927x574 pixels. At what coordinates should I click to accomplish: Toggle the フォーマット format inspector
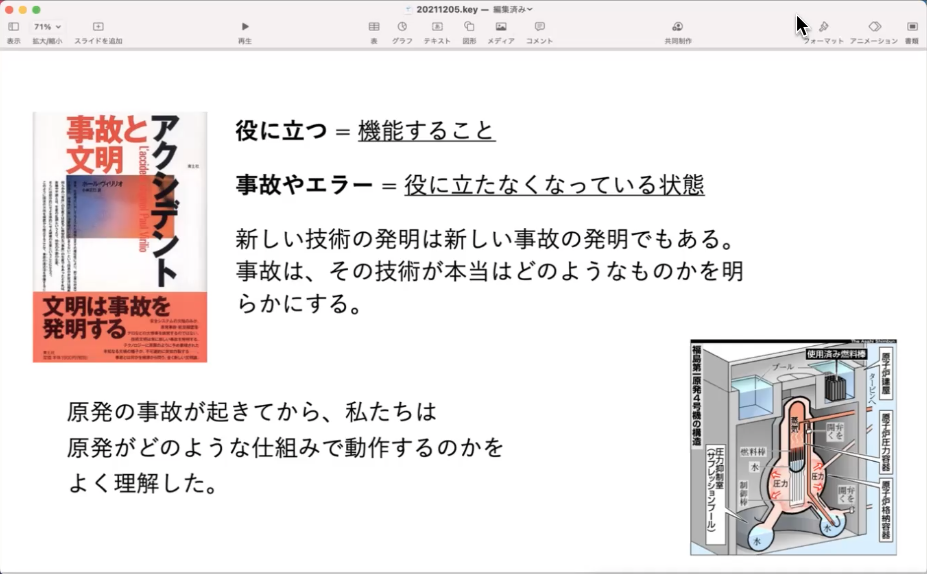point(823,26)
